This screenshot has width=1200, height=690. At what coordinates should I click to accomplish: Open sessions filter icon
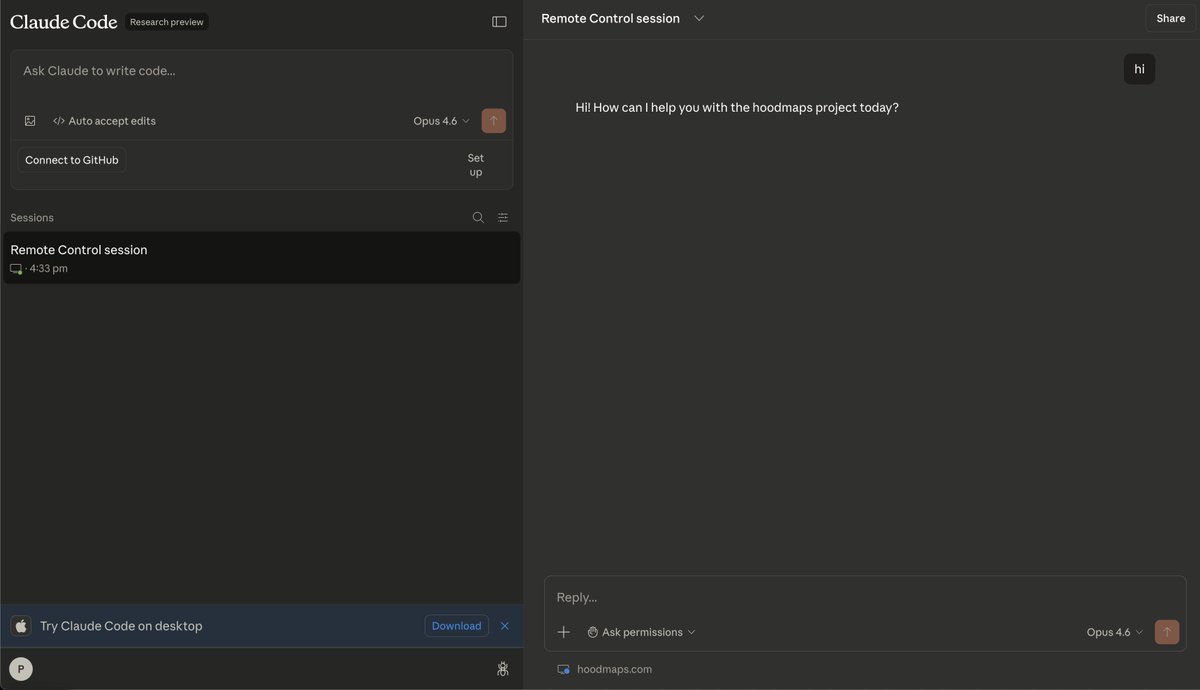coord(503,217)
